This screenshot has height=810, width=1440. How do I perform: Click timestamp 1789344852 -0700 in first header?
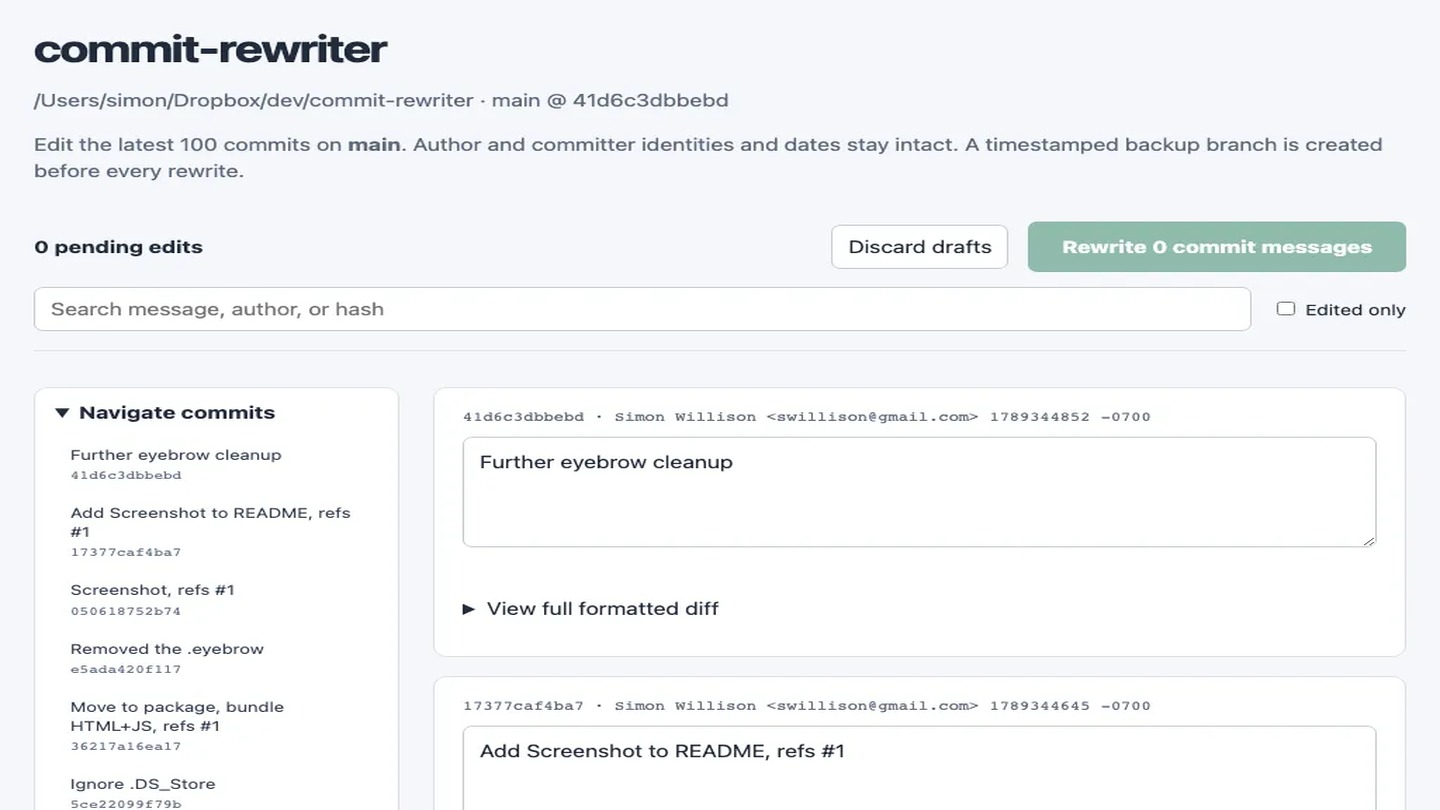point(1070,417)
